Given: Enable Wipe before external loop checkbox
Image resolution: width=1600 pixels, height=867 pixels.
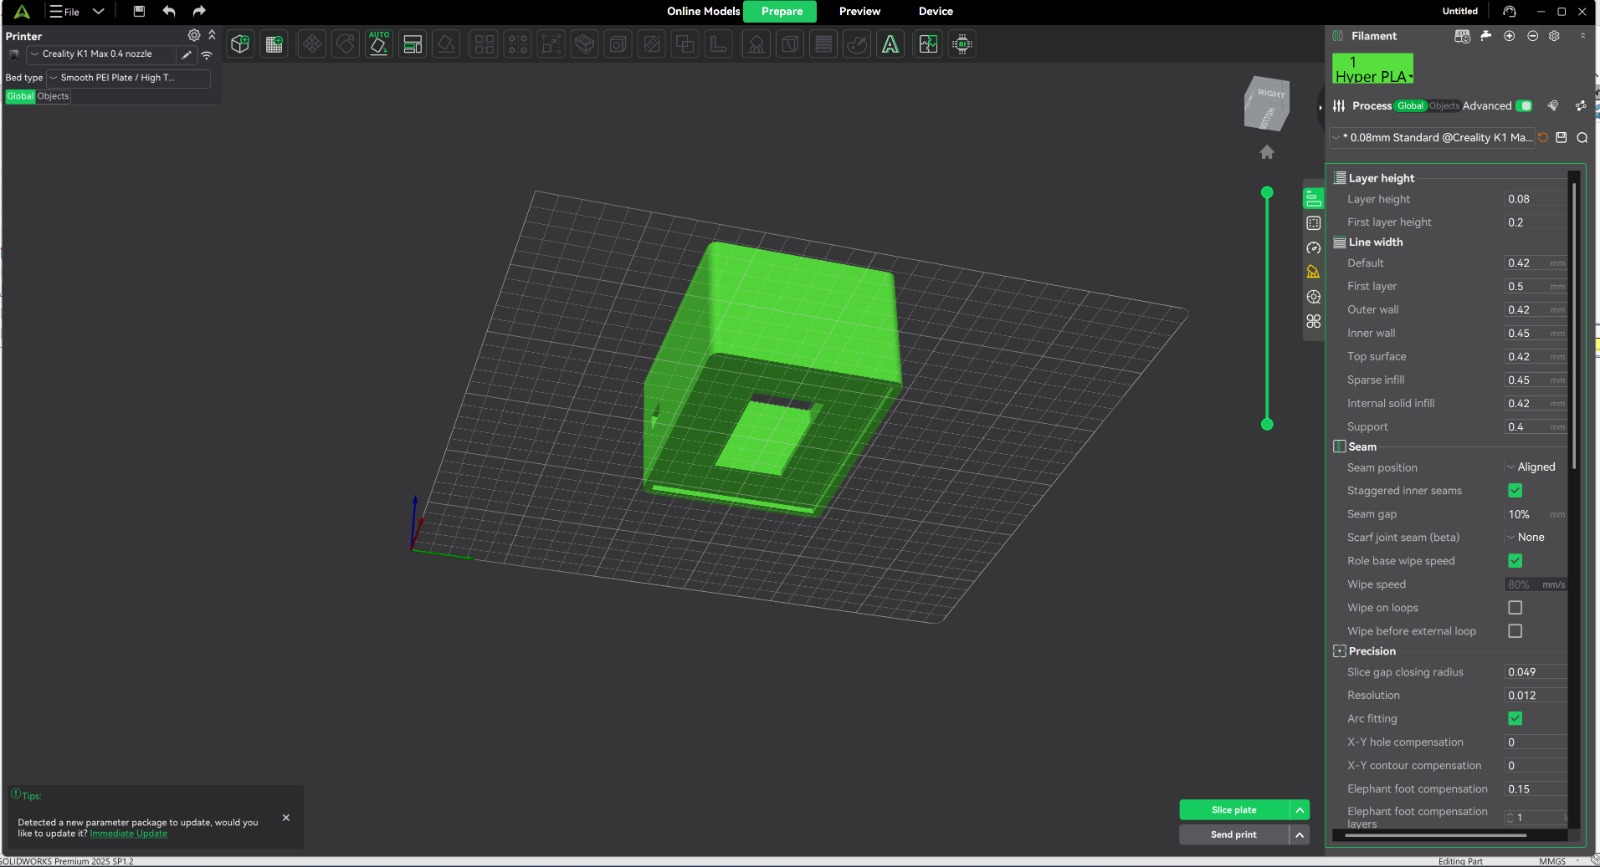Looking at the screenshot, I should pos(1515,631).
